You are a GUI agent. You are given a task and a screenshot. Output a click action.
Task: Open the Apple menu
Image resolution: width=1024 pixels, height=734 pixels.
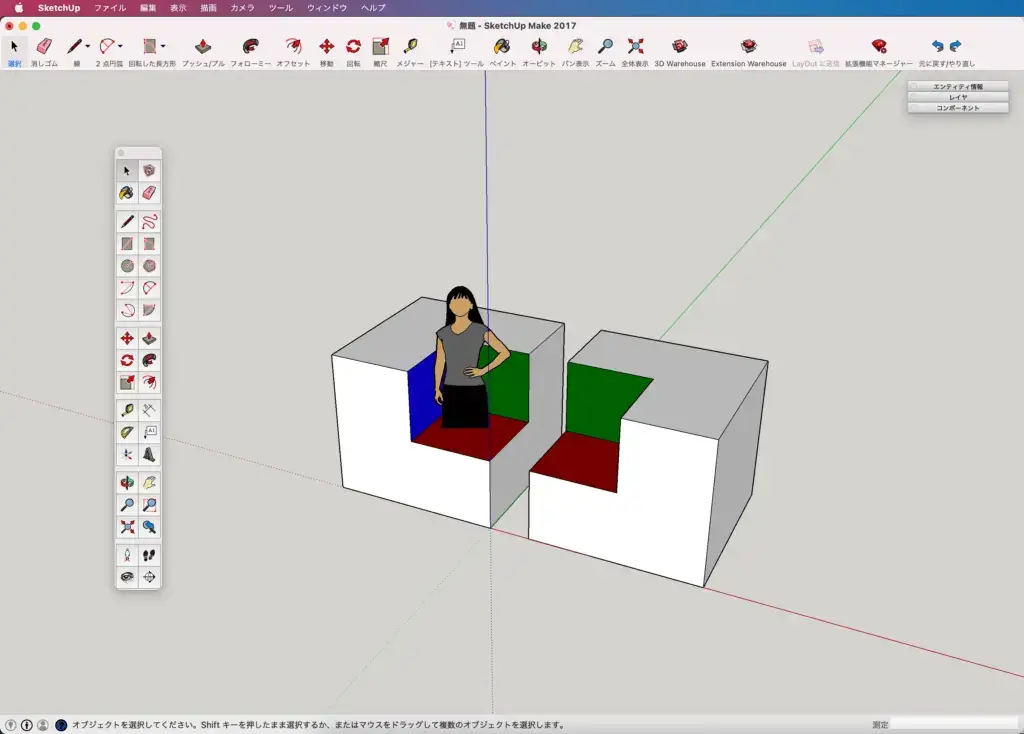pos(19,8)
